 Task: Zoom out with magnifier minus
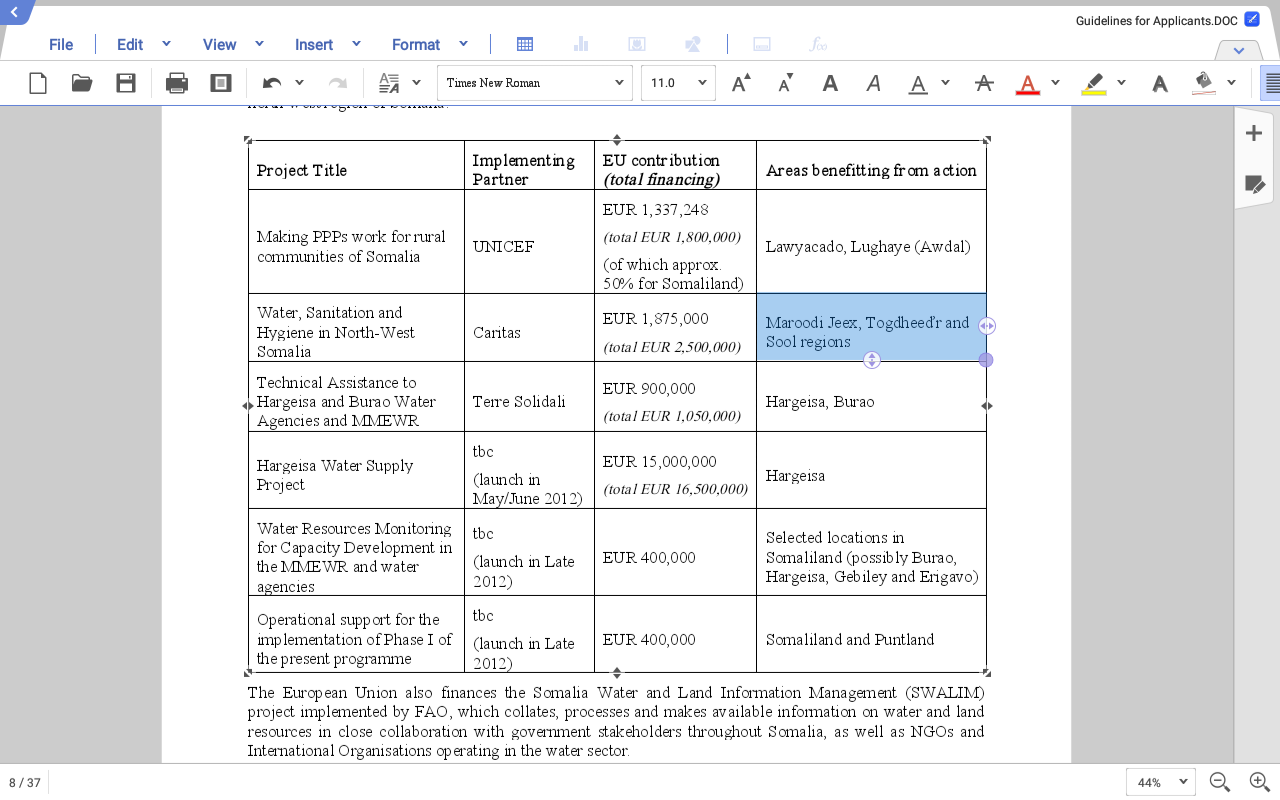click(1219, 782)
